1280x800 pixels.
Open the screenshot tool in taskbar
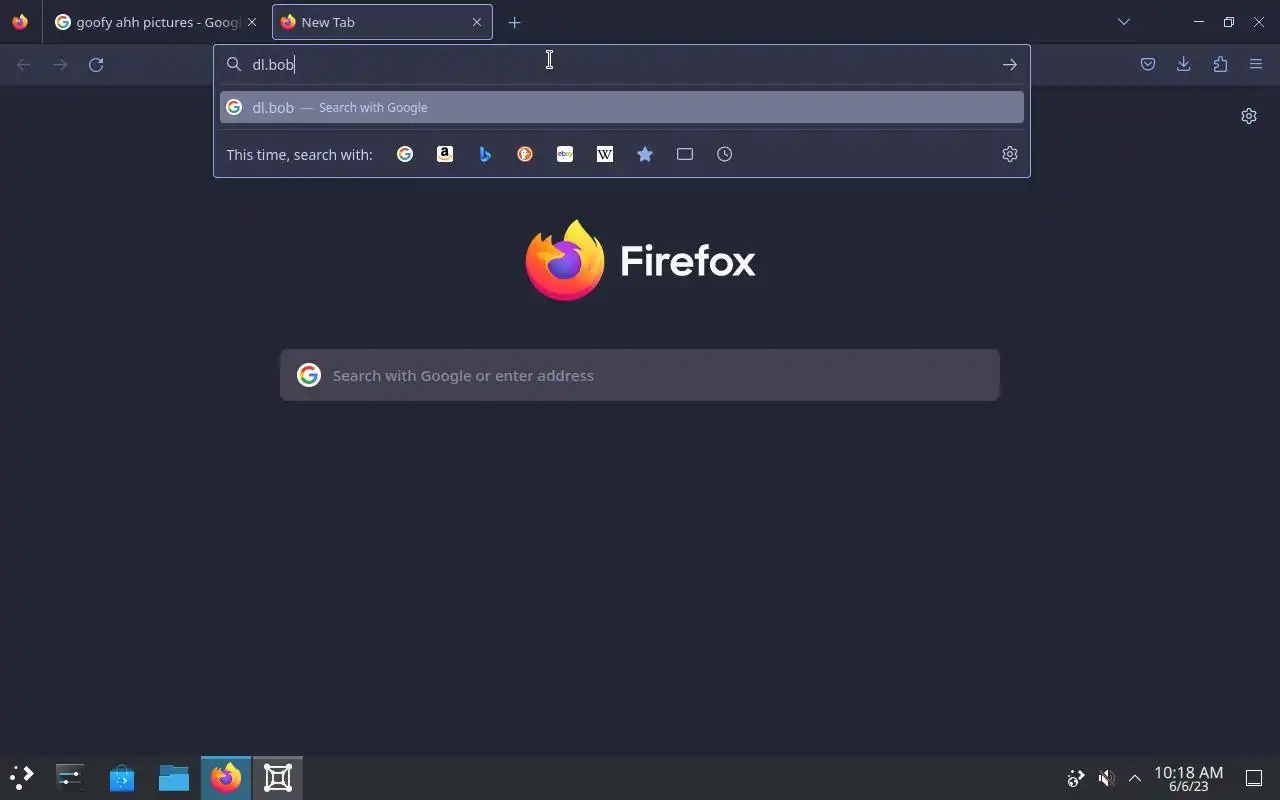278,777
